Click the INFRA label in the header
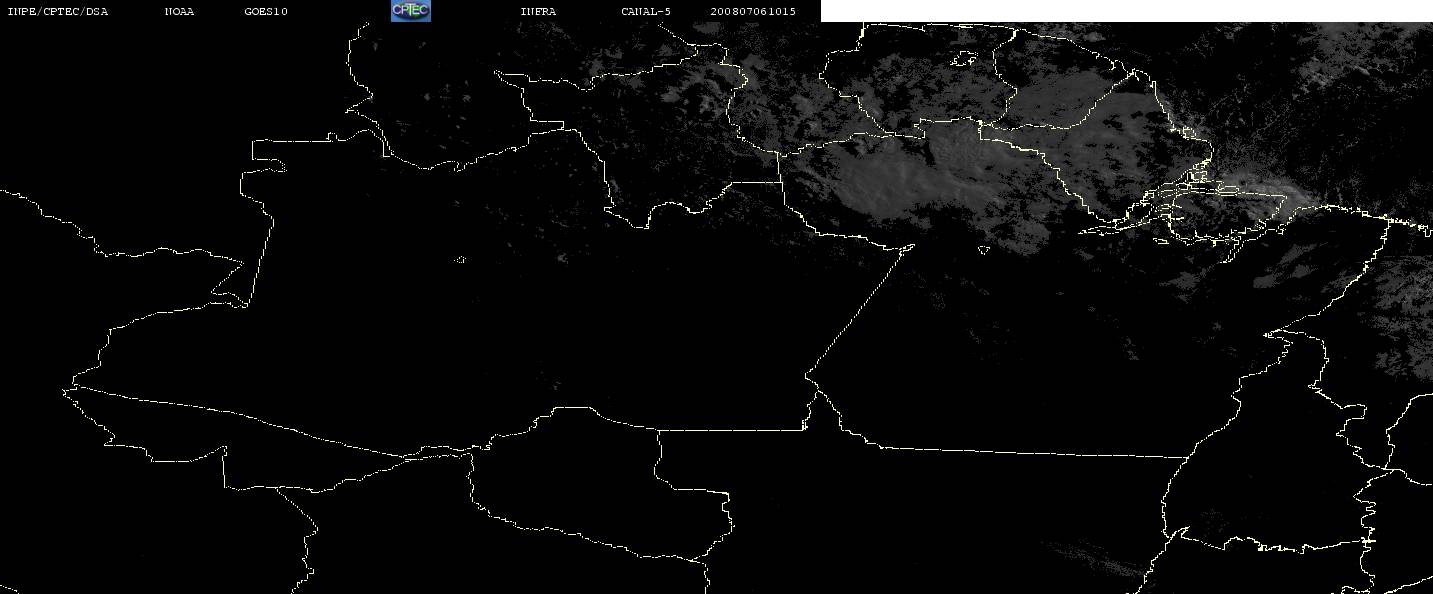 (538, 12)
